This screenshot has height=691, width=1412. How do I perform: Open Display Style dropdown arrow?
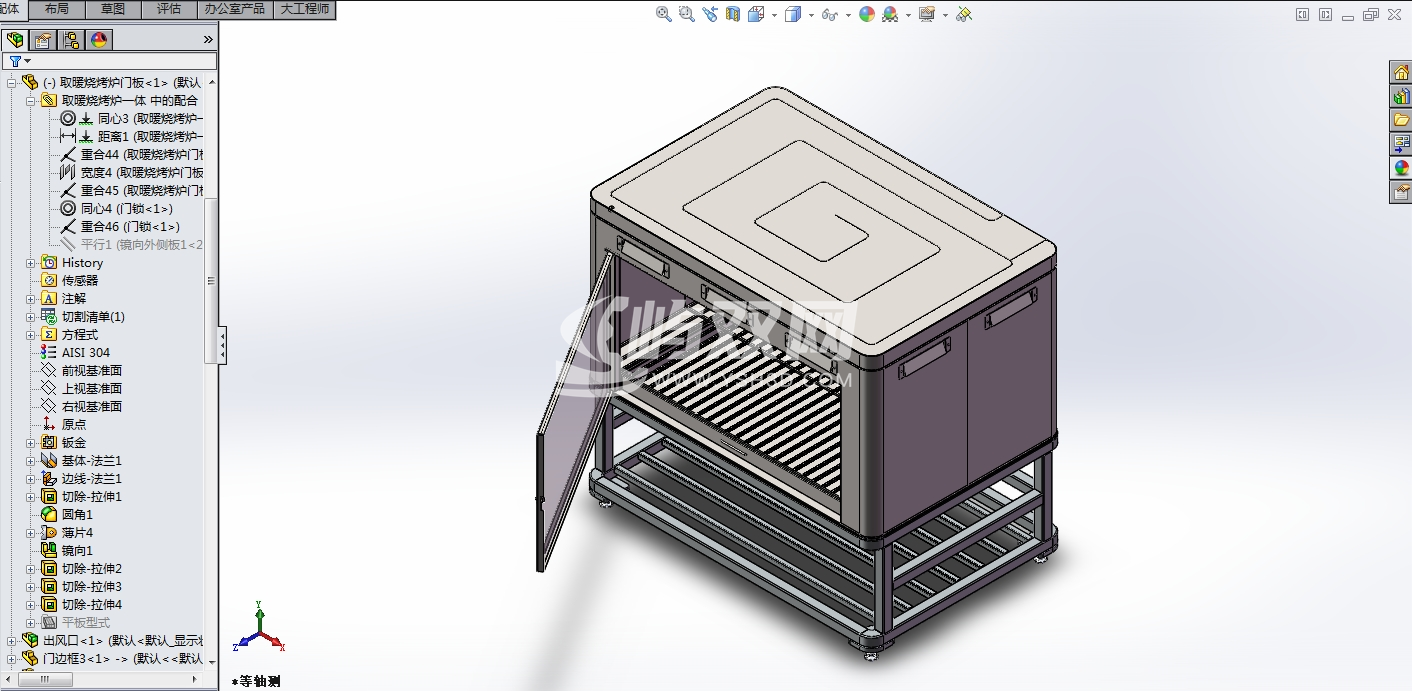point(811,15)
